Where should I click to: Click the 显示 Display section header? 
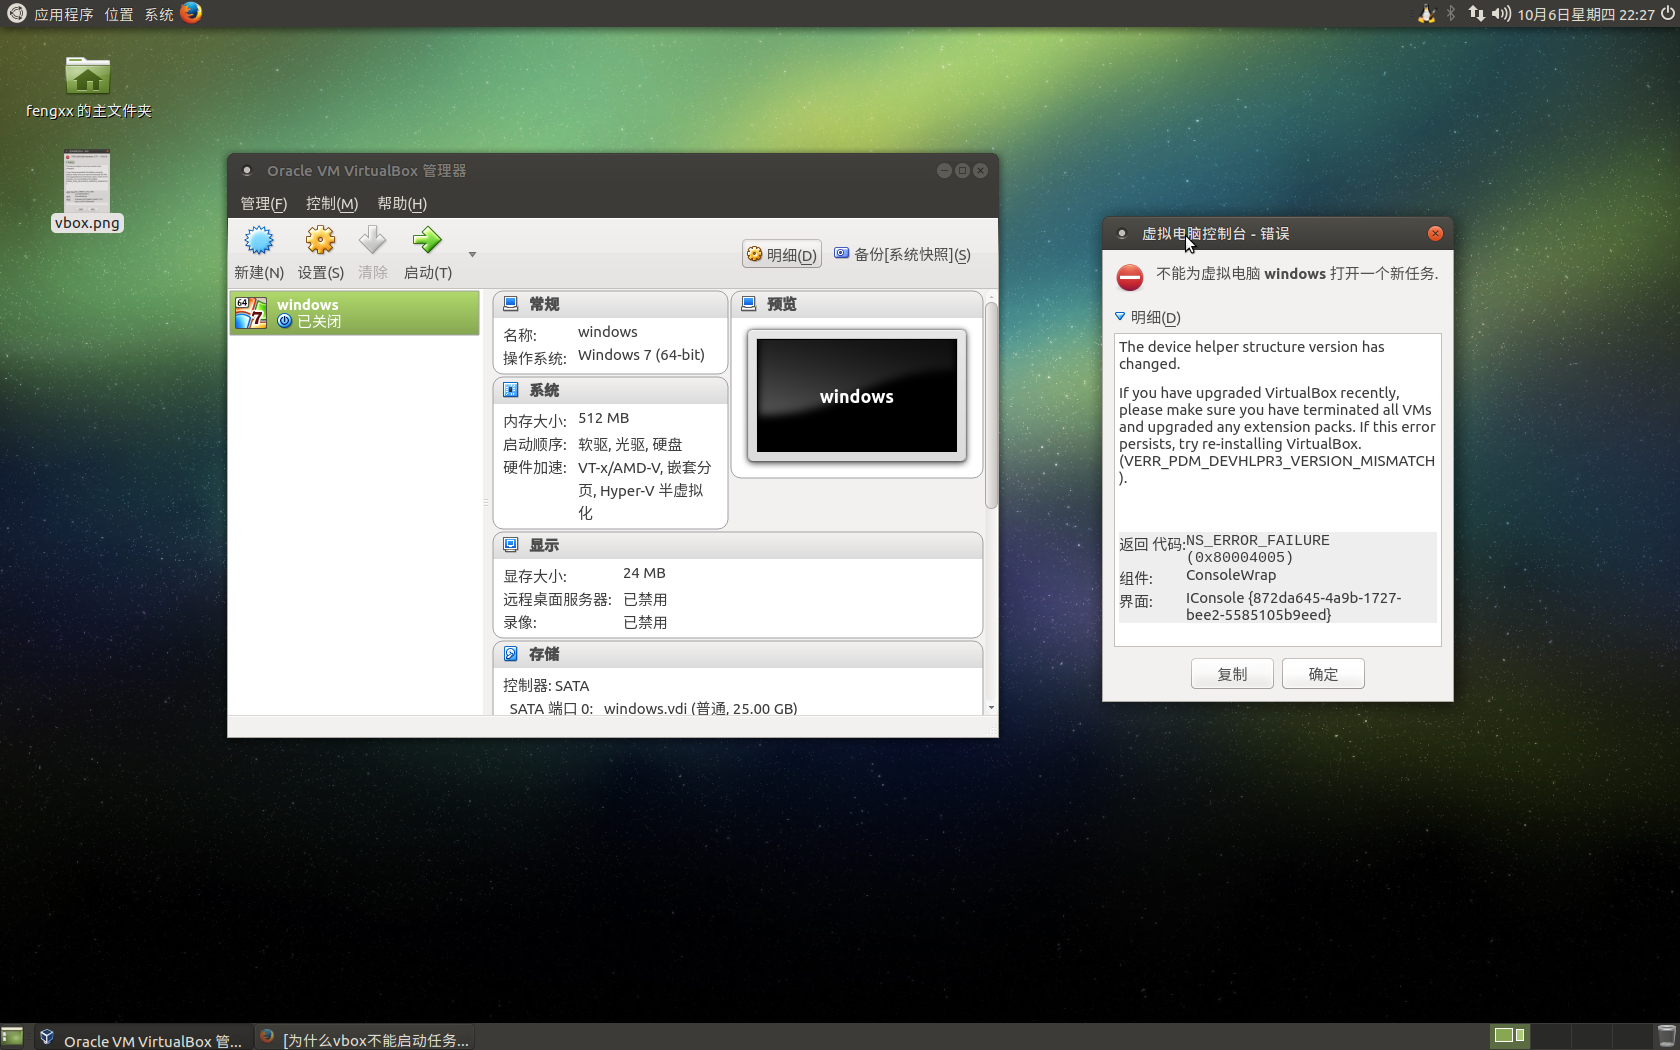[x=738, y=545]
